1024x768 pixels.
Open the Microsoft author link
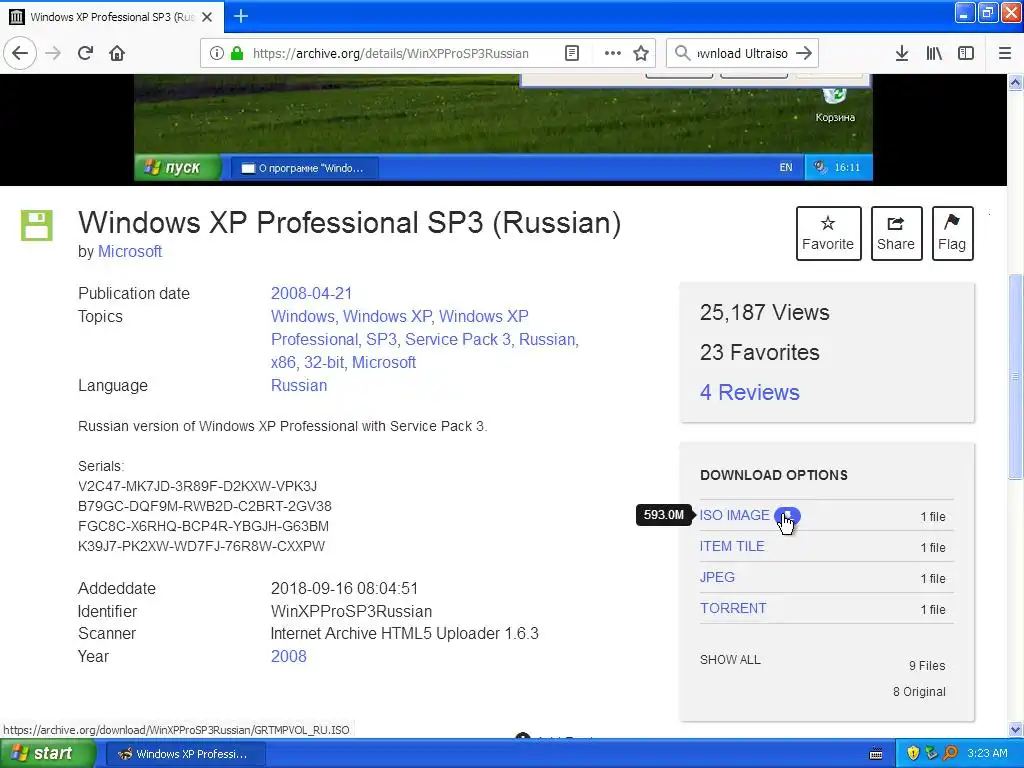tap(129, 251)
